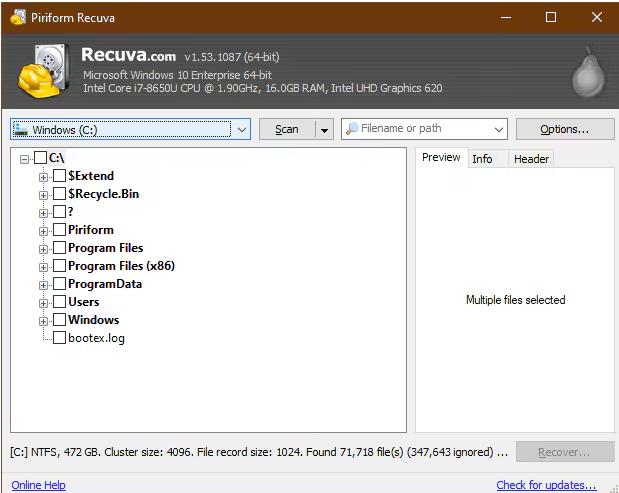Expand the Program Files node
Viewport: 619px width, 493px height.
pyautogui.click(x=43, y=249)
